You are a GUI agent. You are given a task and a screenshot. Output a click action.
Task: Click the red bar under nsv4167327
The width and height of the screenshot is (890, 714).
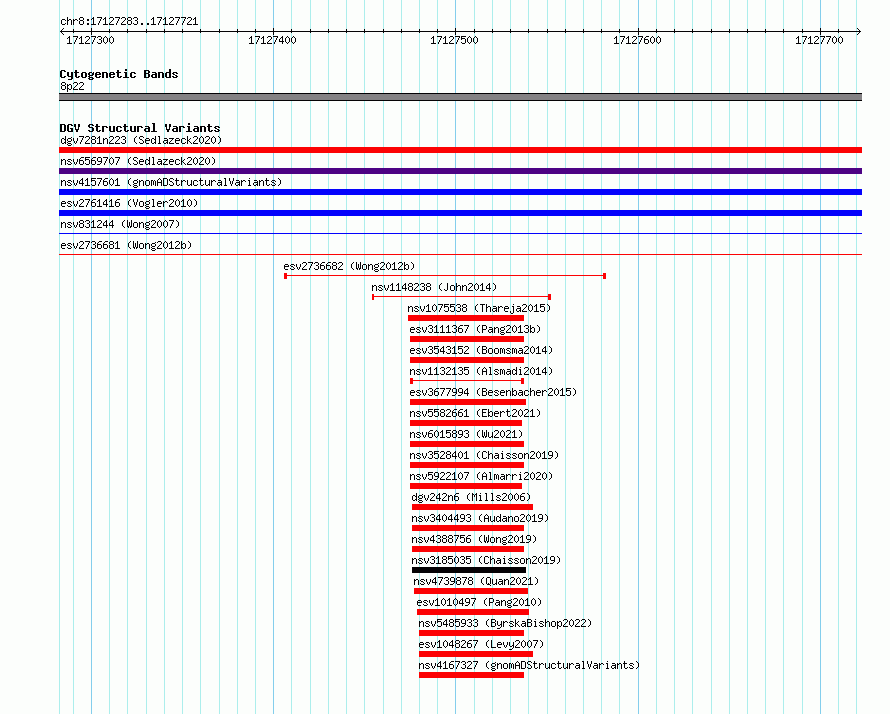(471, 675)
